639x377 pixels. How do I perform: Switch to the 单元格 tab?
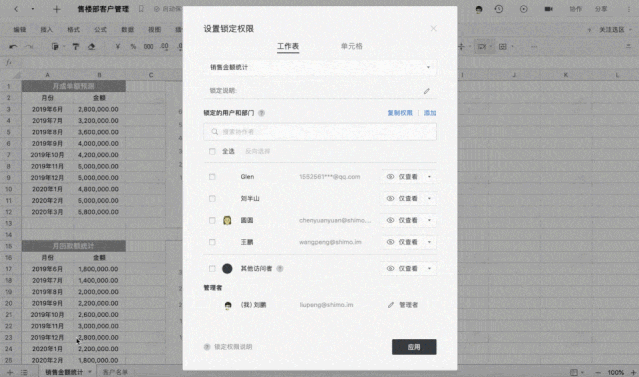[x=352, y=46]
